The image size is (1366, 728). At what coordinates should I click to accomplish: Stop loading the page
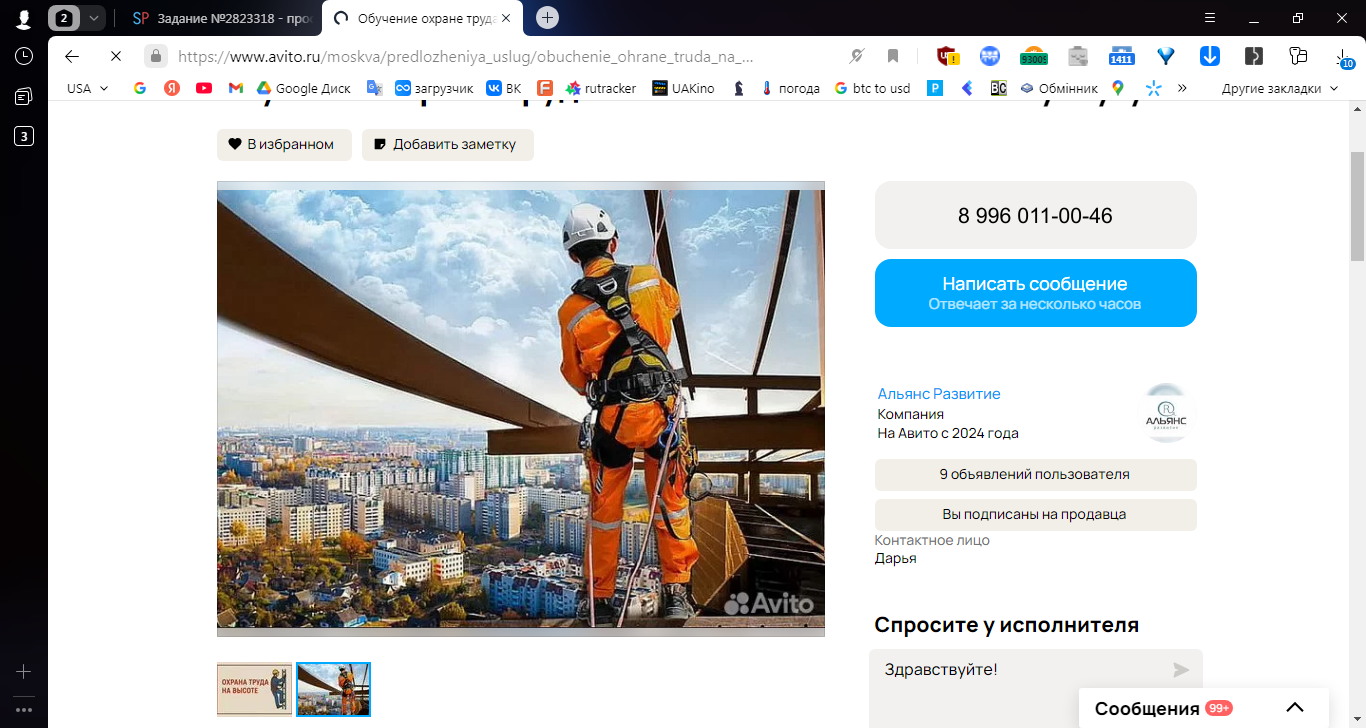[116, 56]
